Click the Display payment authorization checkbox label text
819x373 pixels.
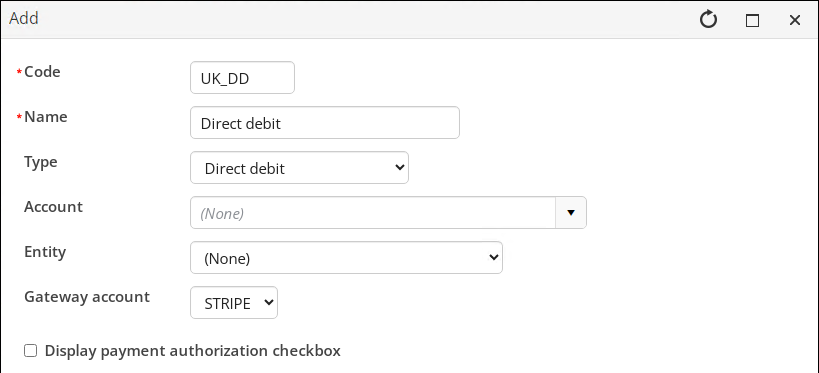[193, 351]
